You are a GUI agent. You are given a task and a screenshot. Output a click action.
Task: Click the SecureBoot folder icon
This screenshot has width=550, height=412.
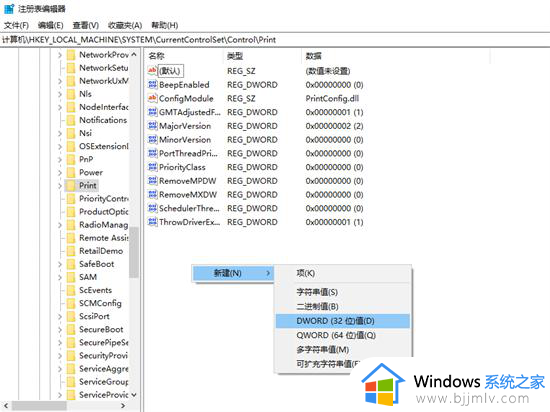point(71,329)
